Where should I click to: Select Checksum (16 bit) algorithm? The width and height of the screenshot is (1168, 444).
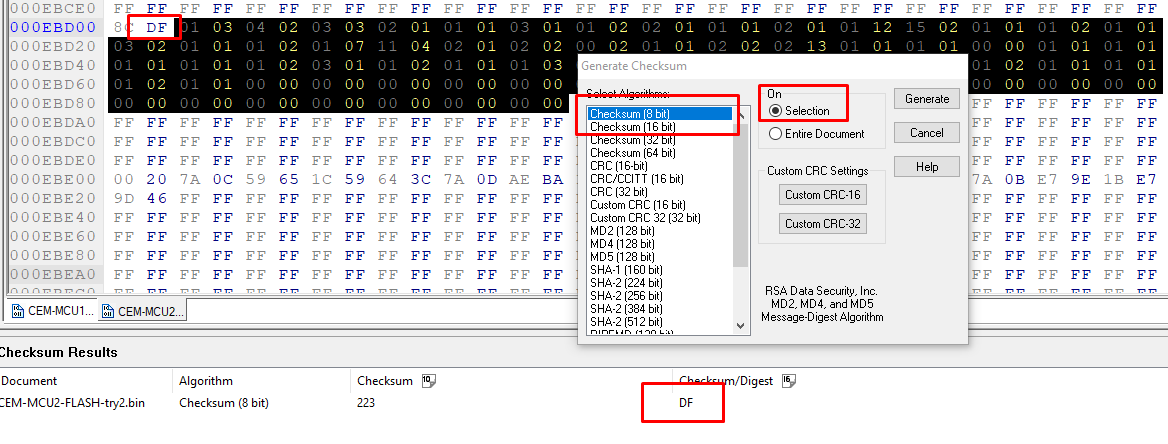click(x=632, y=127)
